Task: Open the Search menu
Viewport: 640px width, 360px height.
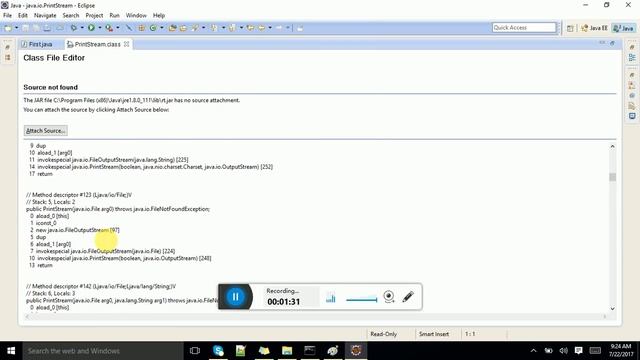Action: pyautogui.click(x=71, y=15)
